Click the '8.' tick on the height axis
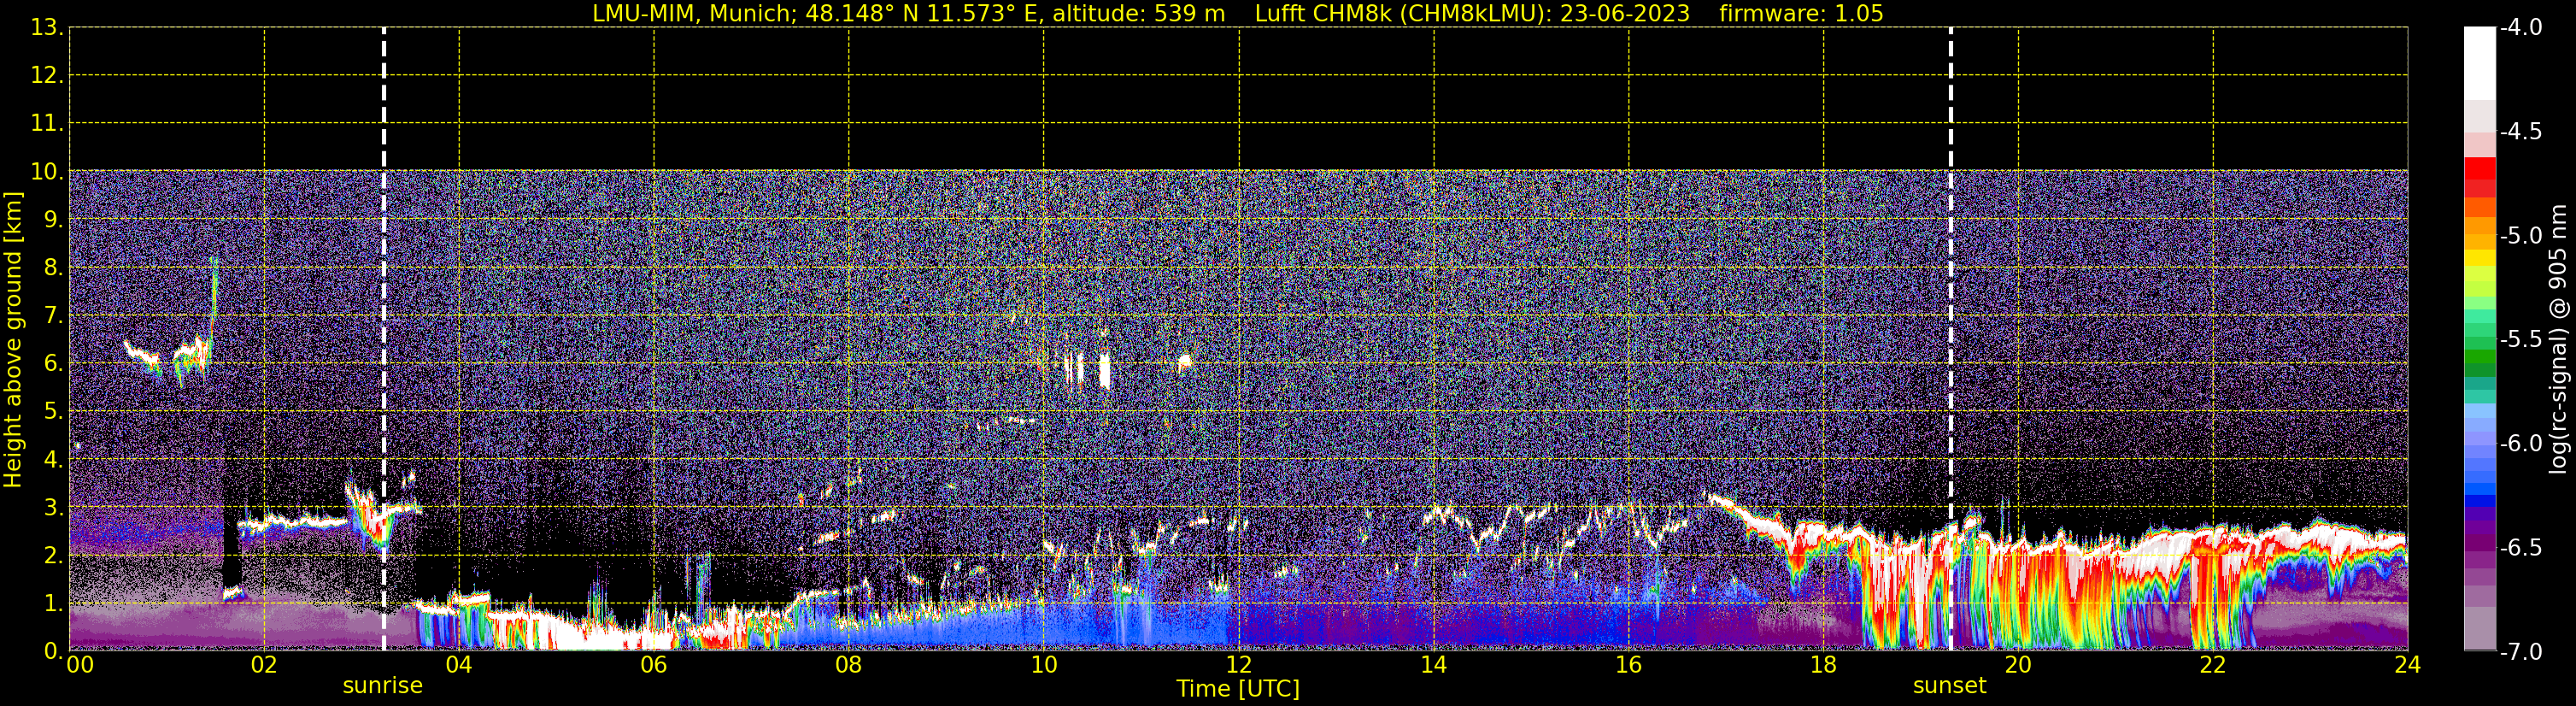 pyautogui.click(x=54, y=268)
